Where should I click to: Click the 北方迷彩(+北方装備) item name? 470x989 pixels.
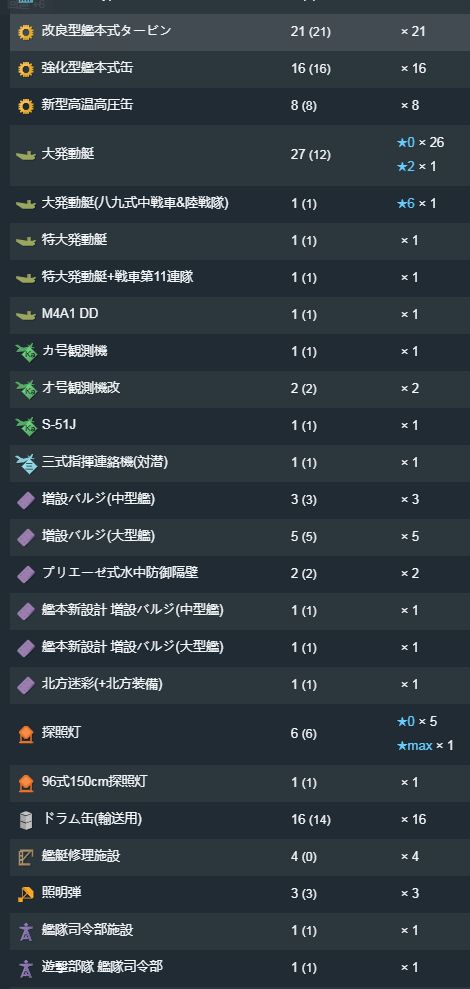pyautogui.click(x=102, y=684)
